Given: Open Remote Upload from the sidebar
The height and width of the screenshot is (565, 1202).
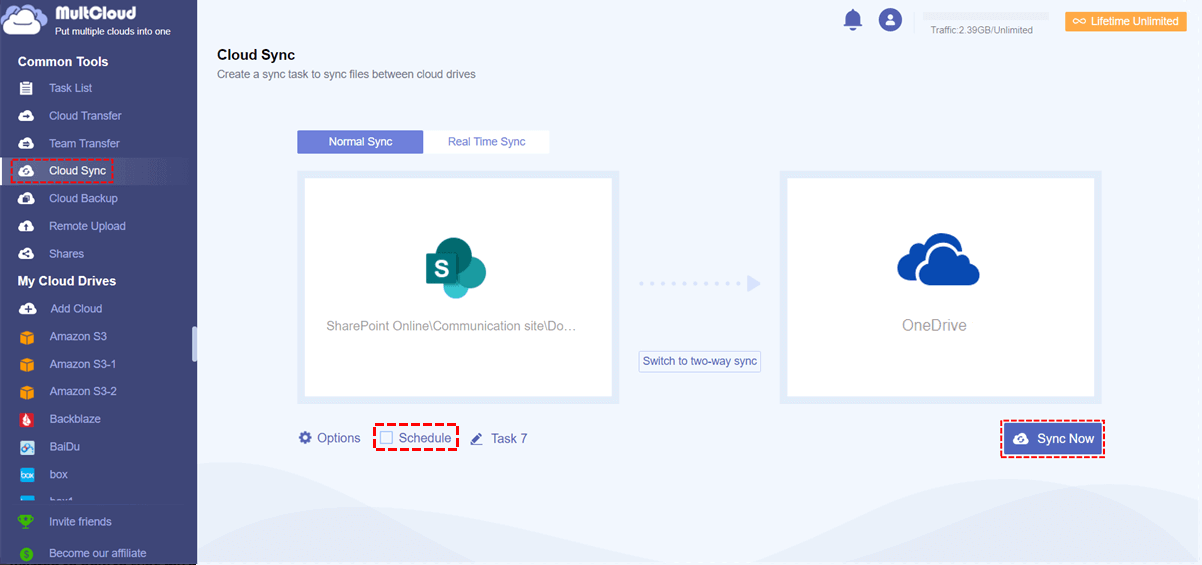Looking at the screenshot, I should click(x=87, y=226).
